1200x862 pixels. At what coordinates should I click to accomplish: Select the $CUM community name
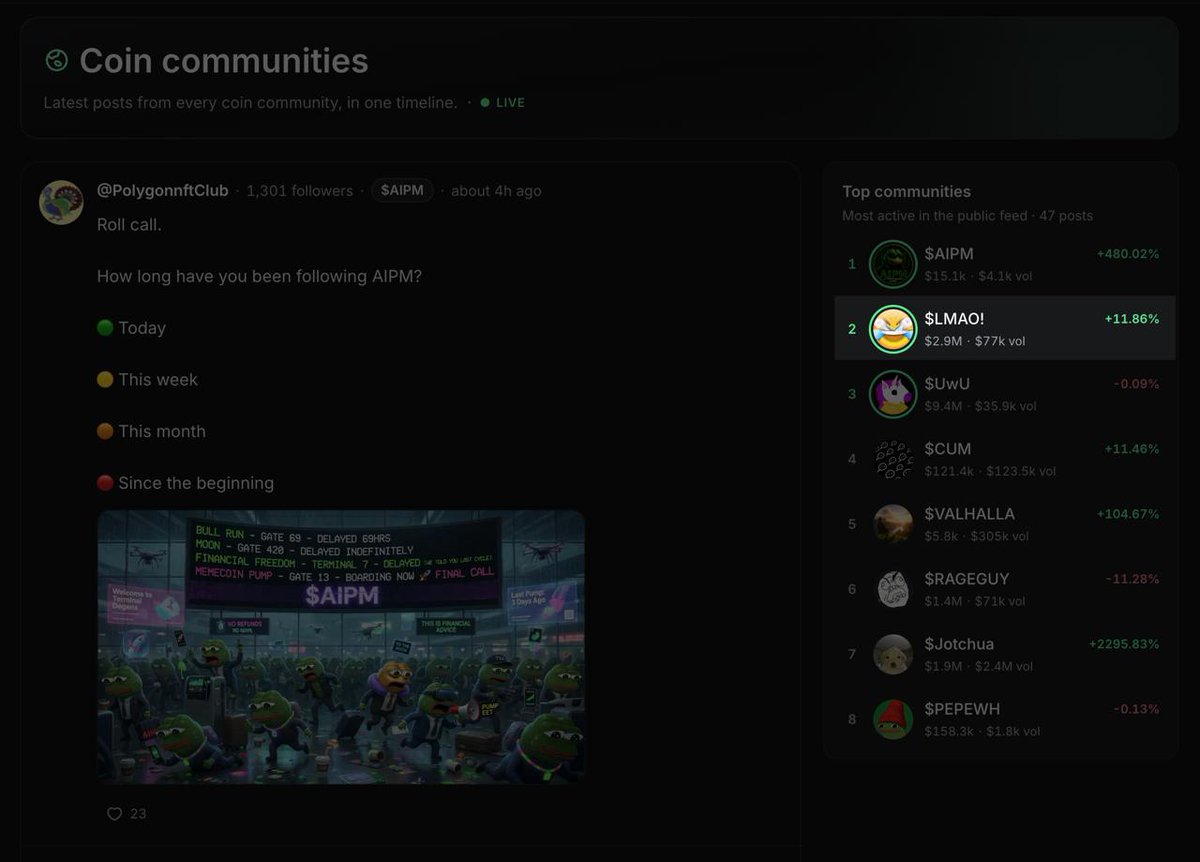click(948, 449)
